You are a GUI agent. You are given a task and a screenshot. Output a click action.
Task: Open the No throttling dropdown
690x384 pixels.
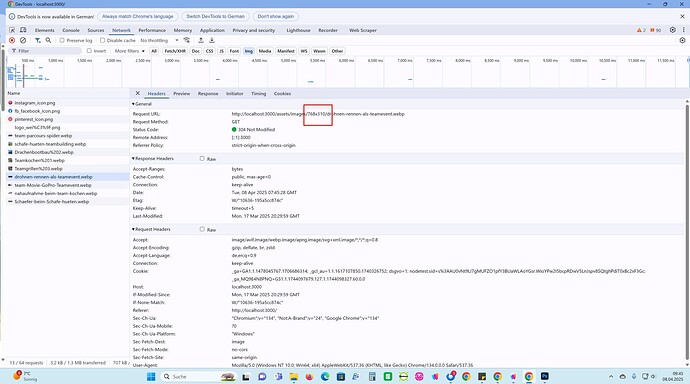[159, 40]
